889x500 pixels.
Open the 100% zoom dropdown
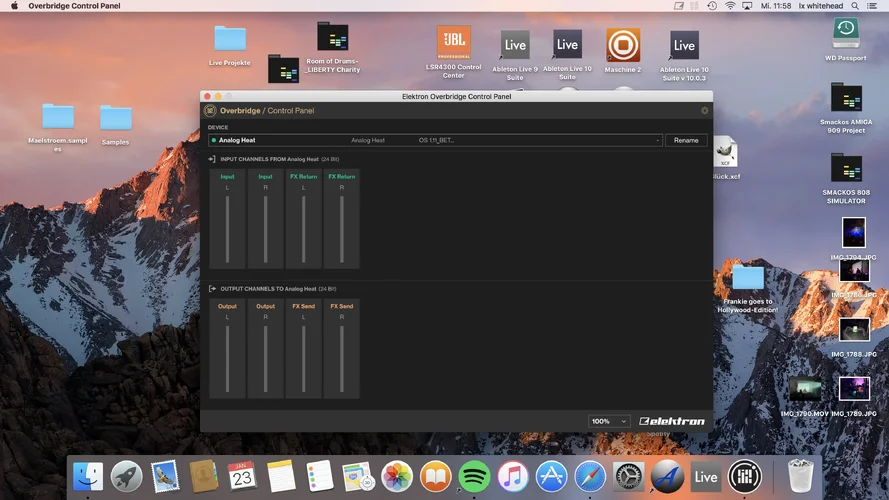click(x=609, y=421)
